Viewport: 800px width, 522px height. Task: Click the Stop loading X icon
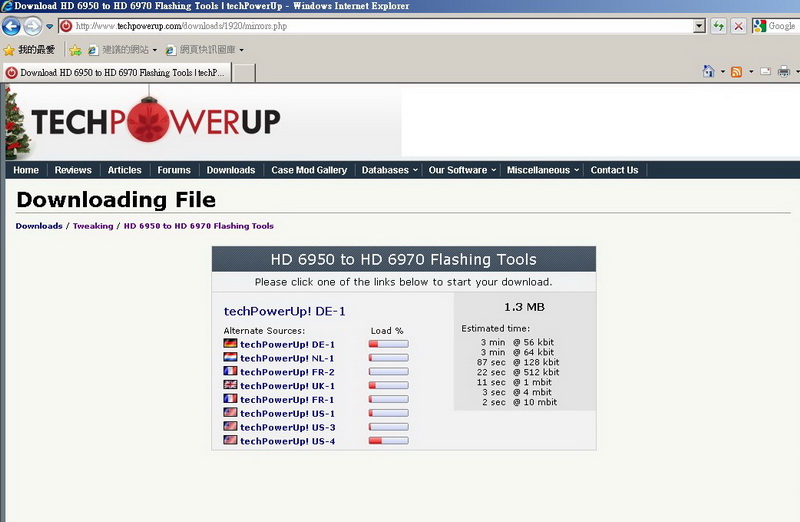click(x=738, y=26)
